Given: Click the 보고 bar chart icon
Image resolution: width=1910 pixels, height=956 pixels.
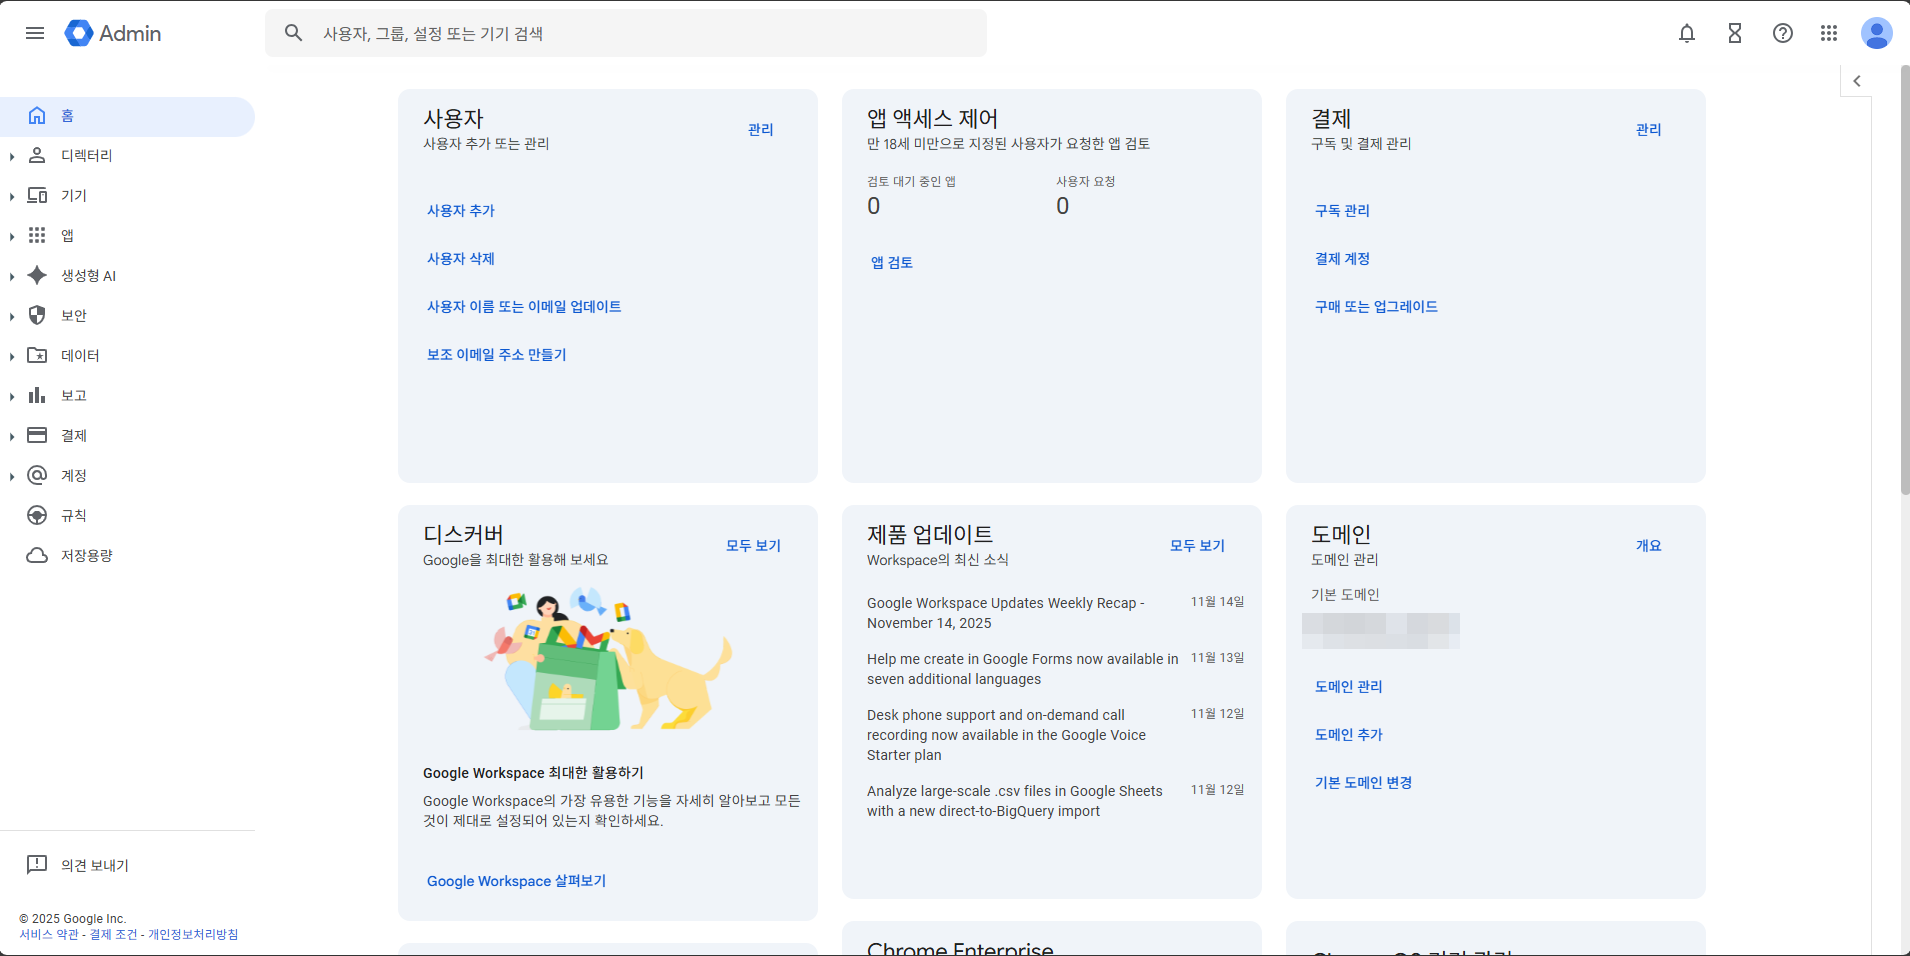Looking at the screenshot, I should point(37,395).
